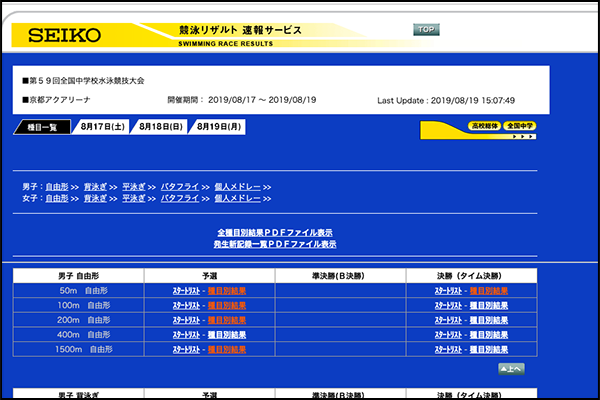
Task: Open 50m 自由形 heats start list
Action: tap(188, 291)
